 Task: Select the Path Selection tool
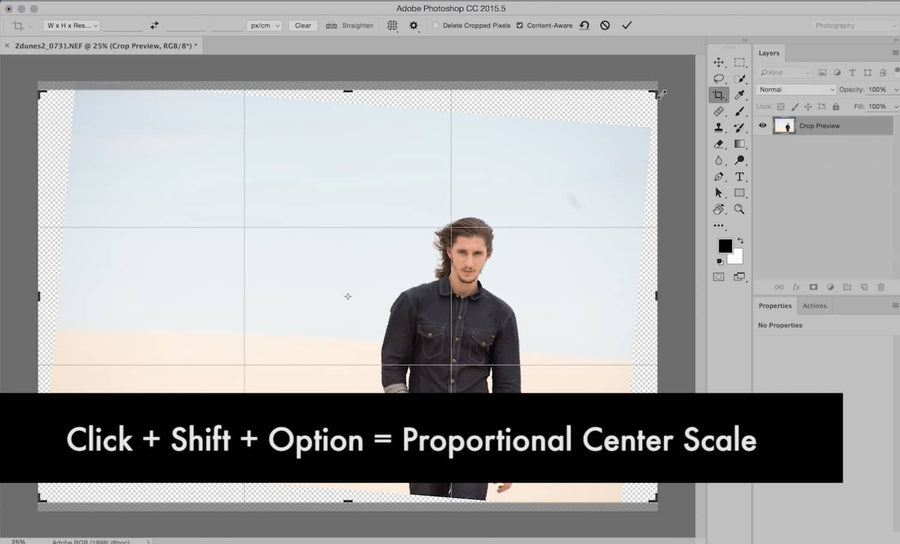click(718, 193)
